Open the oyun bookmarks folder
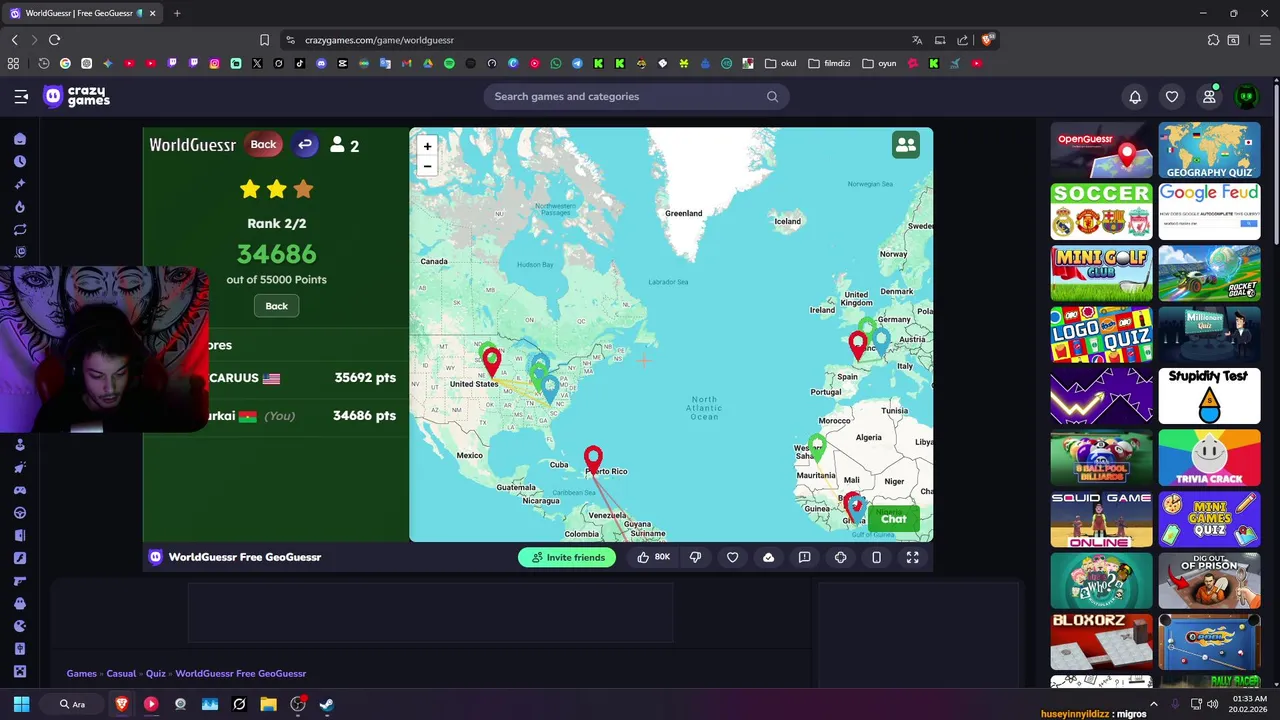The image size is (1280, 720). pos(879,63)
